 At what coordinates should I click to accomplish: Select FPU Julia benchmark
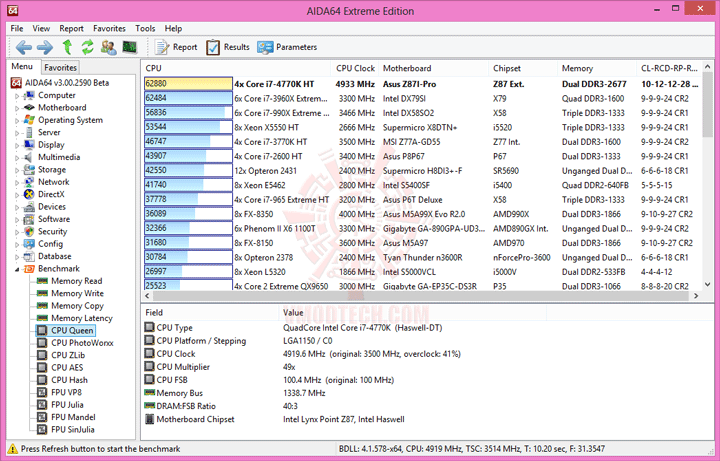click(67, 405)
